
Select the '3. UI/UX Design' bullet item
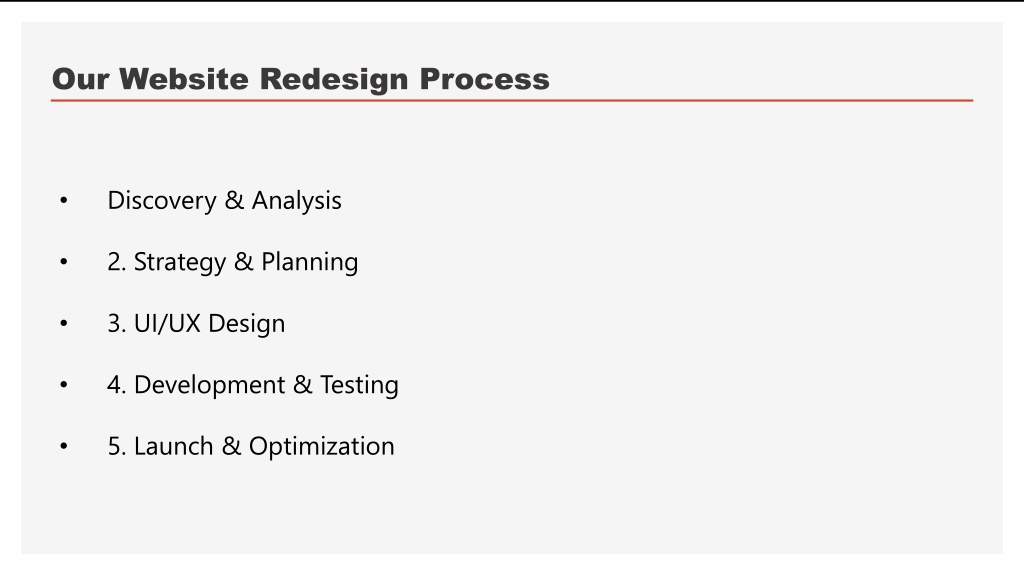click(x=196, y=323)
